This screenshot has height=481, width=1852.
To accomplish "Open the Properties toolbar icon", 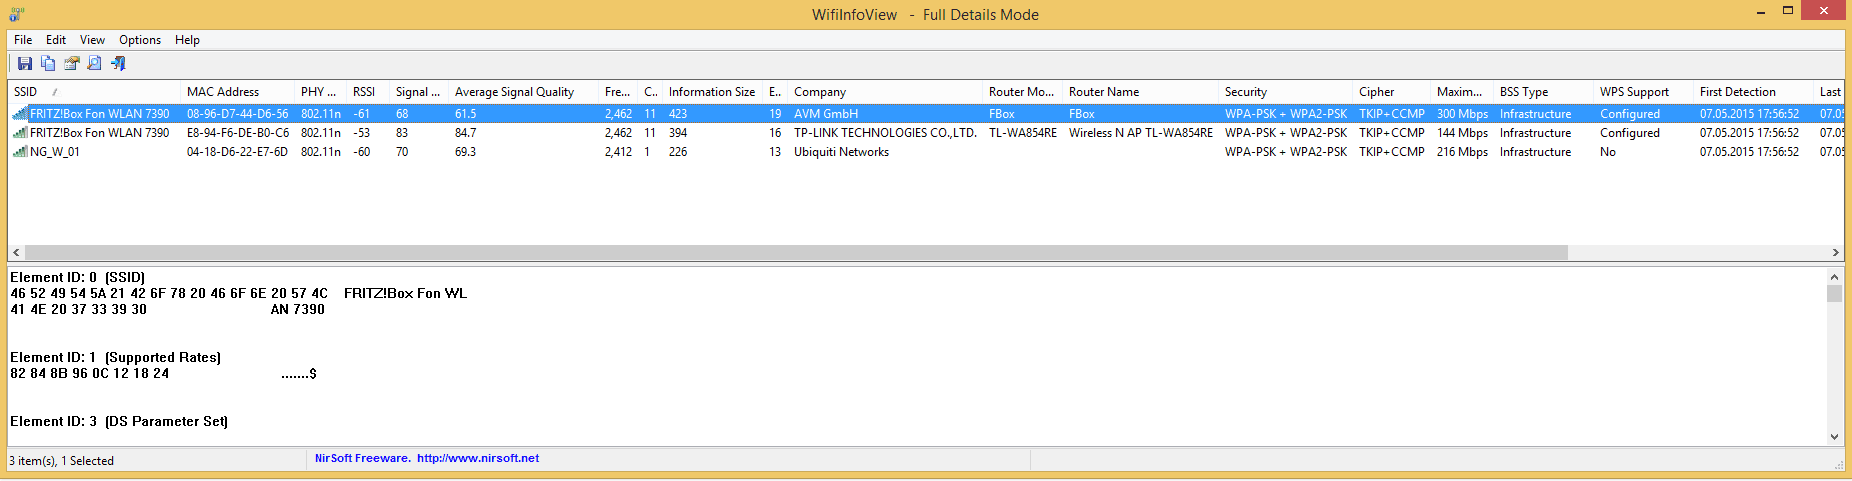I will [71, 64].
